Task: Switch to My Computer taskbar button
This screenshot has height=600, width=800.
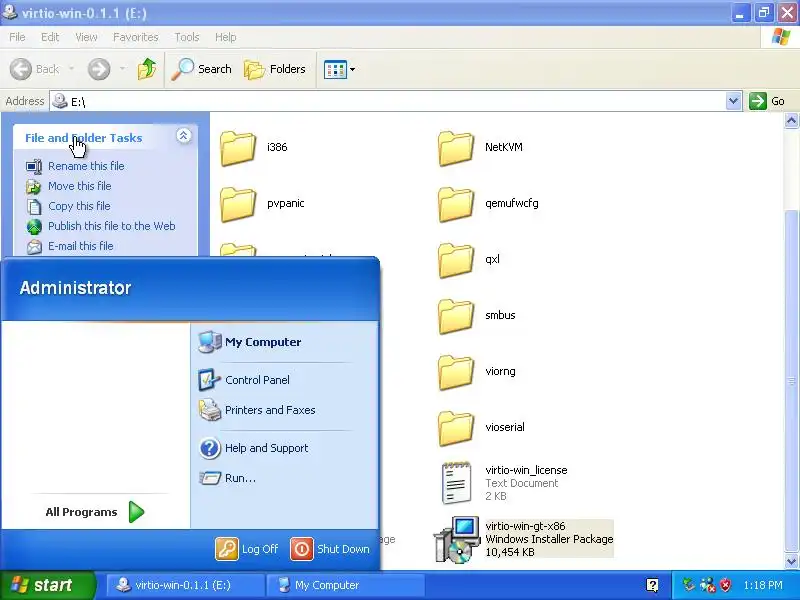Action: (x=346, y=585)
